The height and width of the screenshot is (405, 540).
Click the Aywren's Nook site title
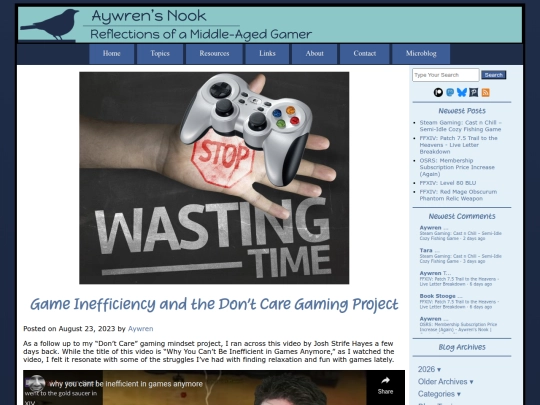click(149, 16)
